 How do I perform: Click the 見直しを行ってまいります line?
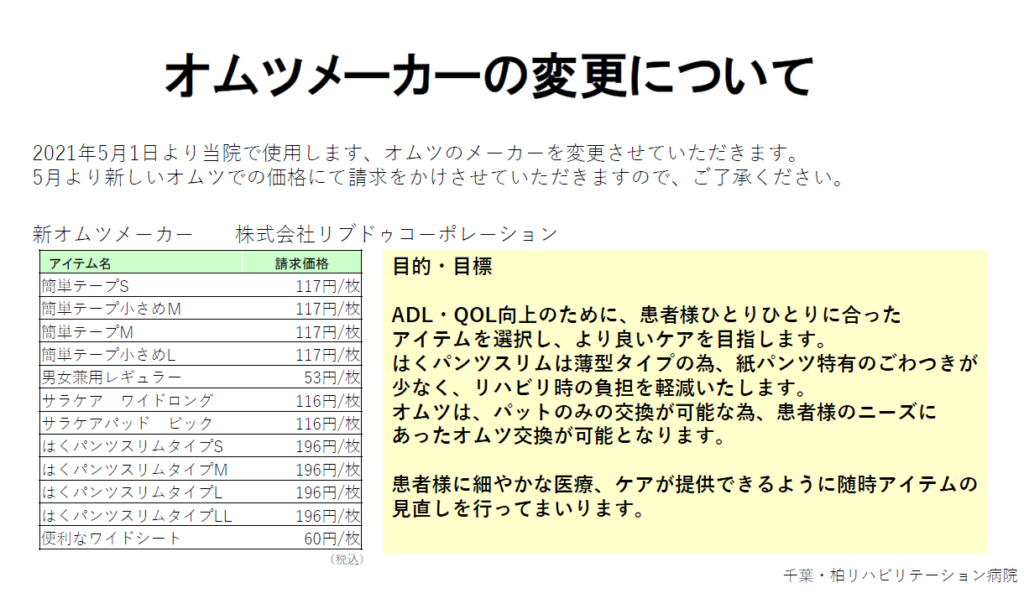pos(519,508)
